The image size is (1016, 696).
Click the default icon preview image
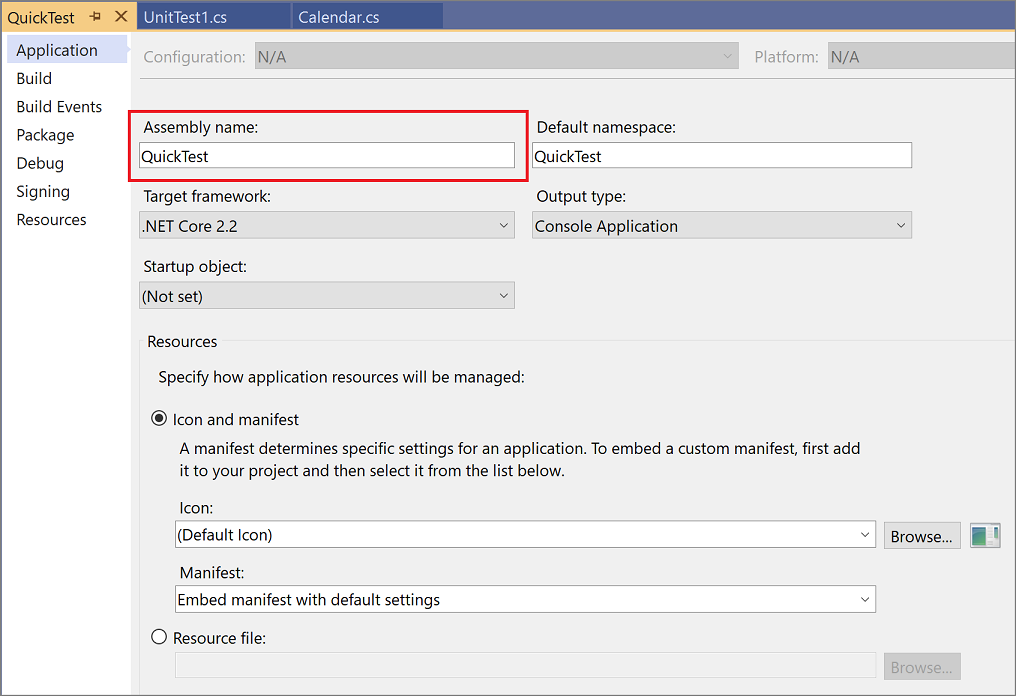[985, 536]
